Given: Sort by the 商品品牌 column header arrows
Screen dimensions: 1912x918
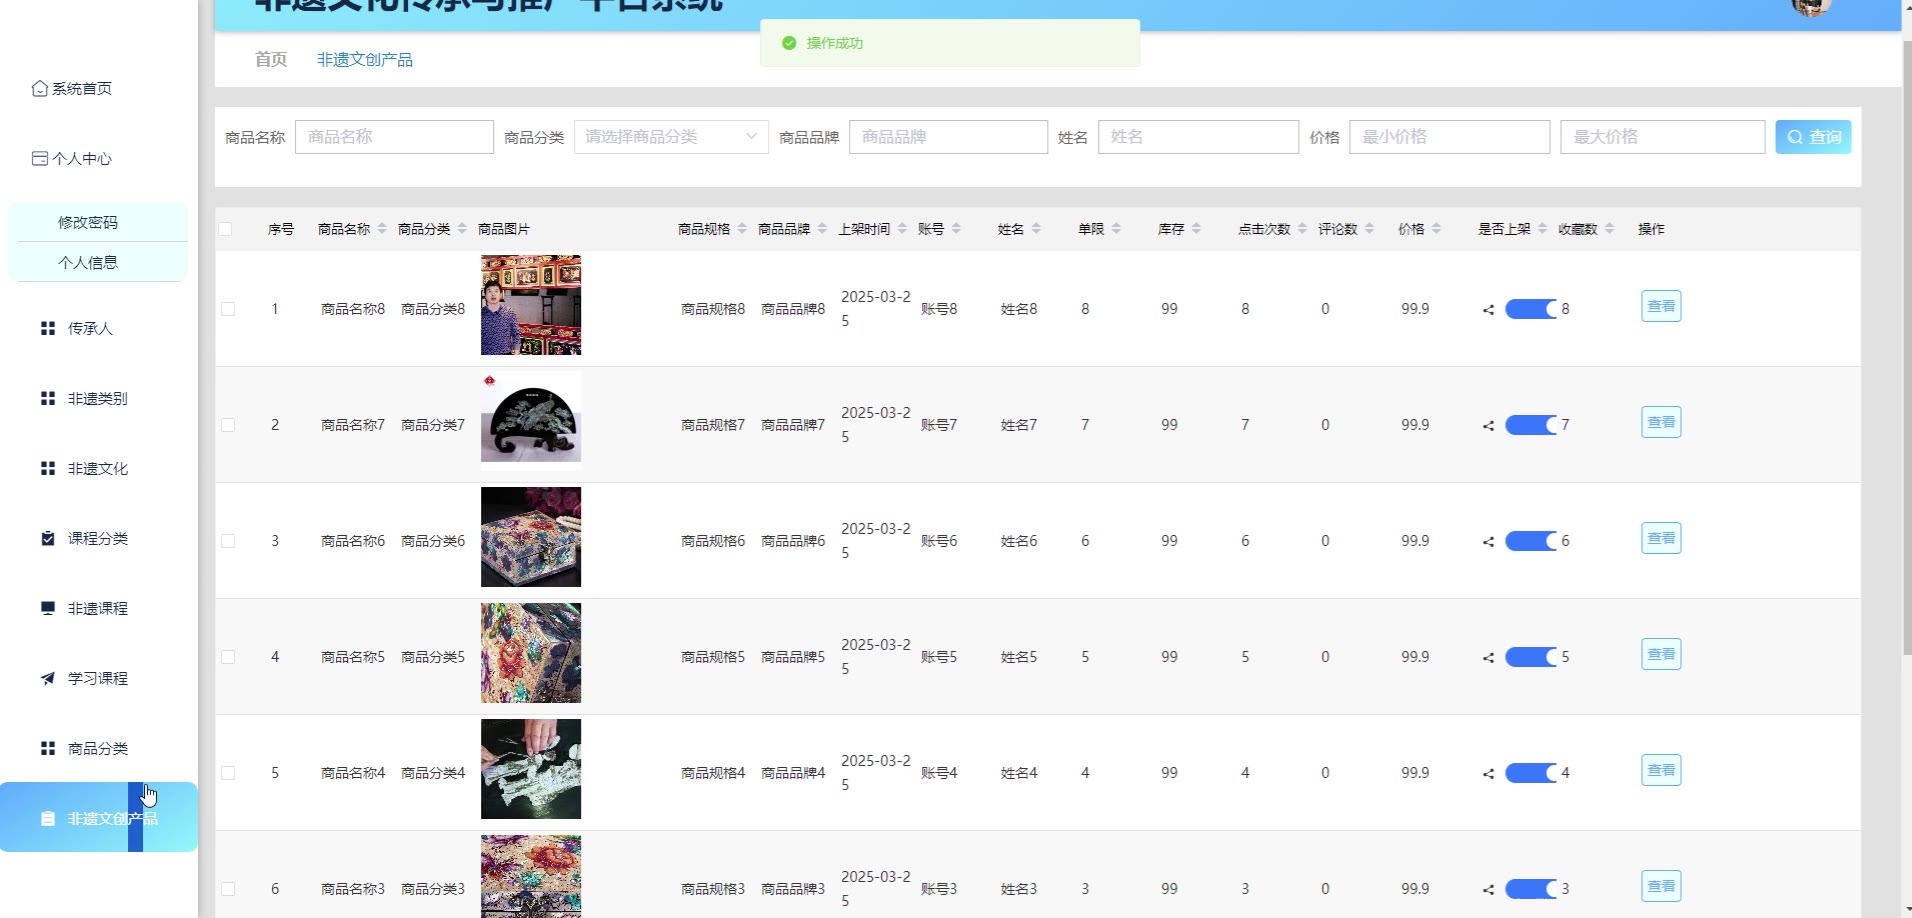Looking at the screenshot, I should [x=822, y=229].
